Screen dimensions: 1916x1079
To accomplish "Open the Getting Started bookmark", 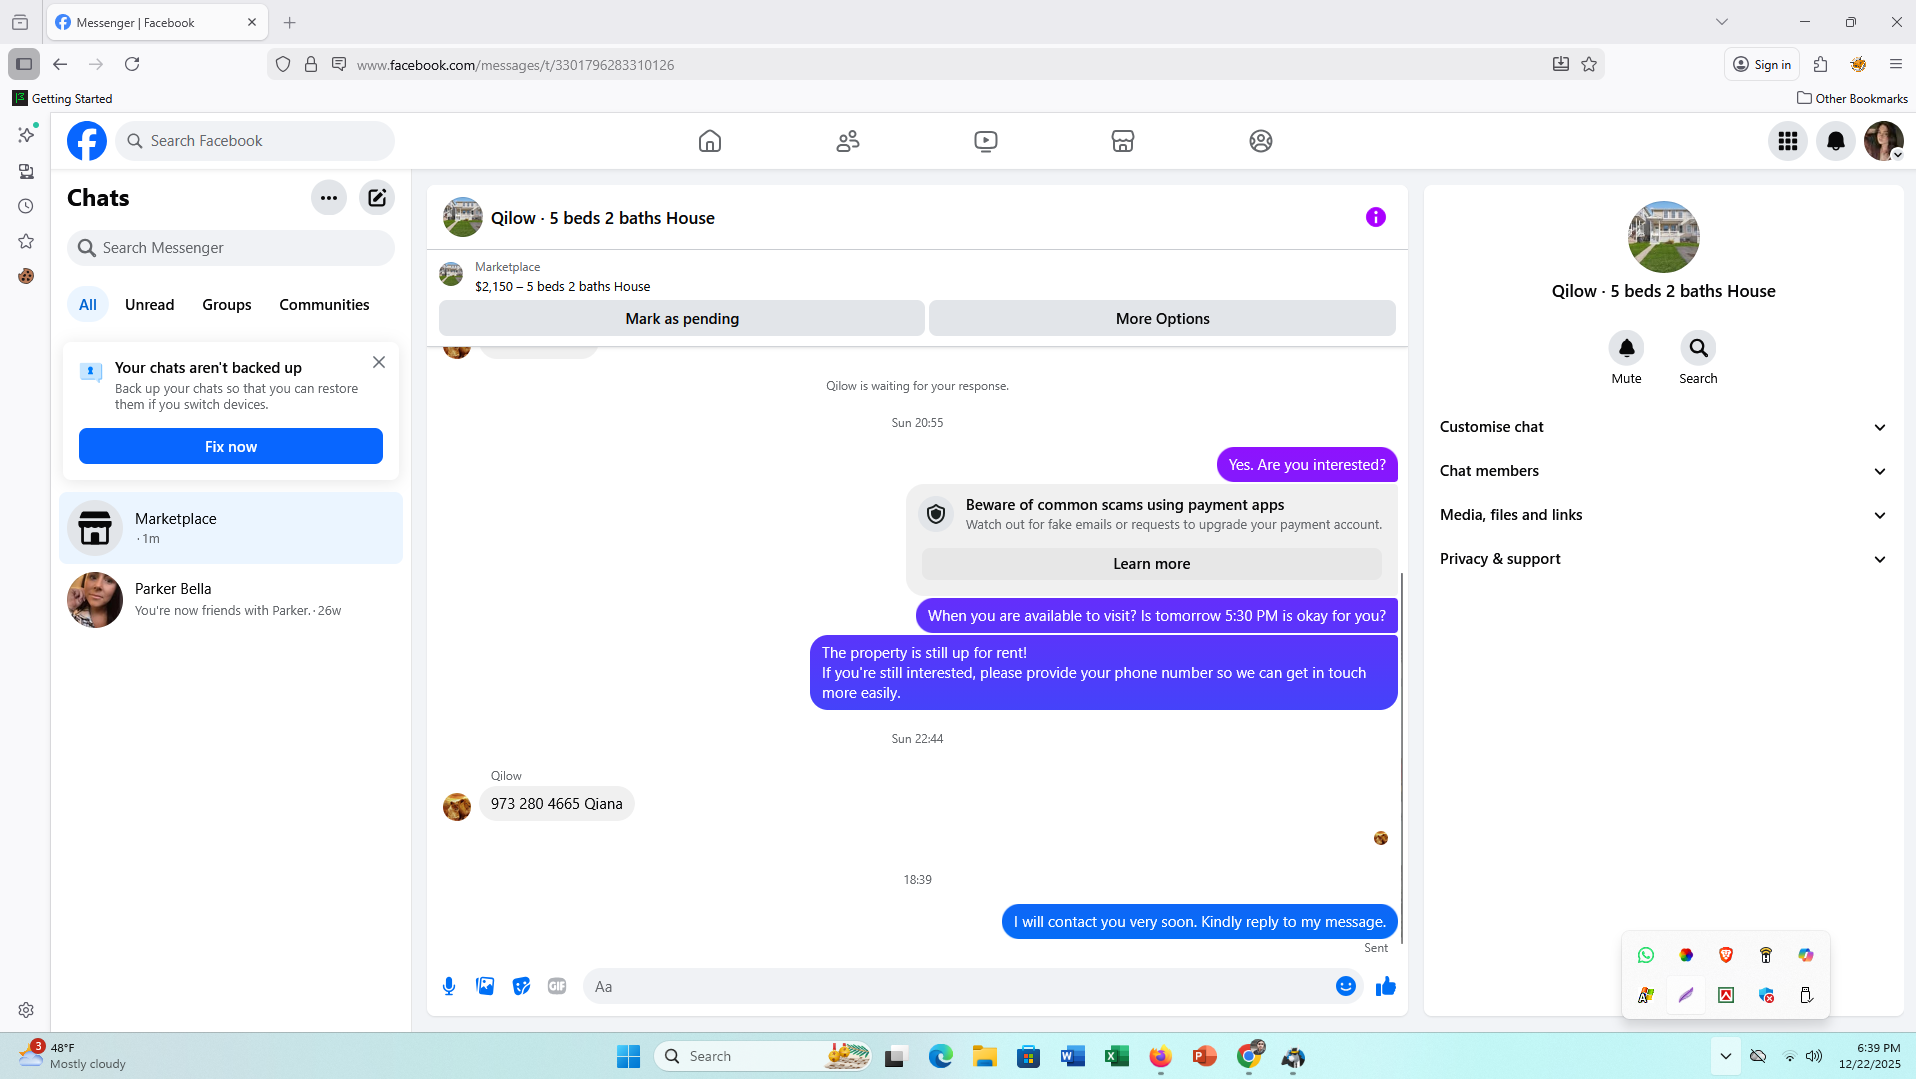I will click(62, 98).
